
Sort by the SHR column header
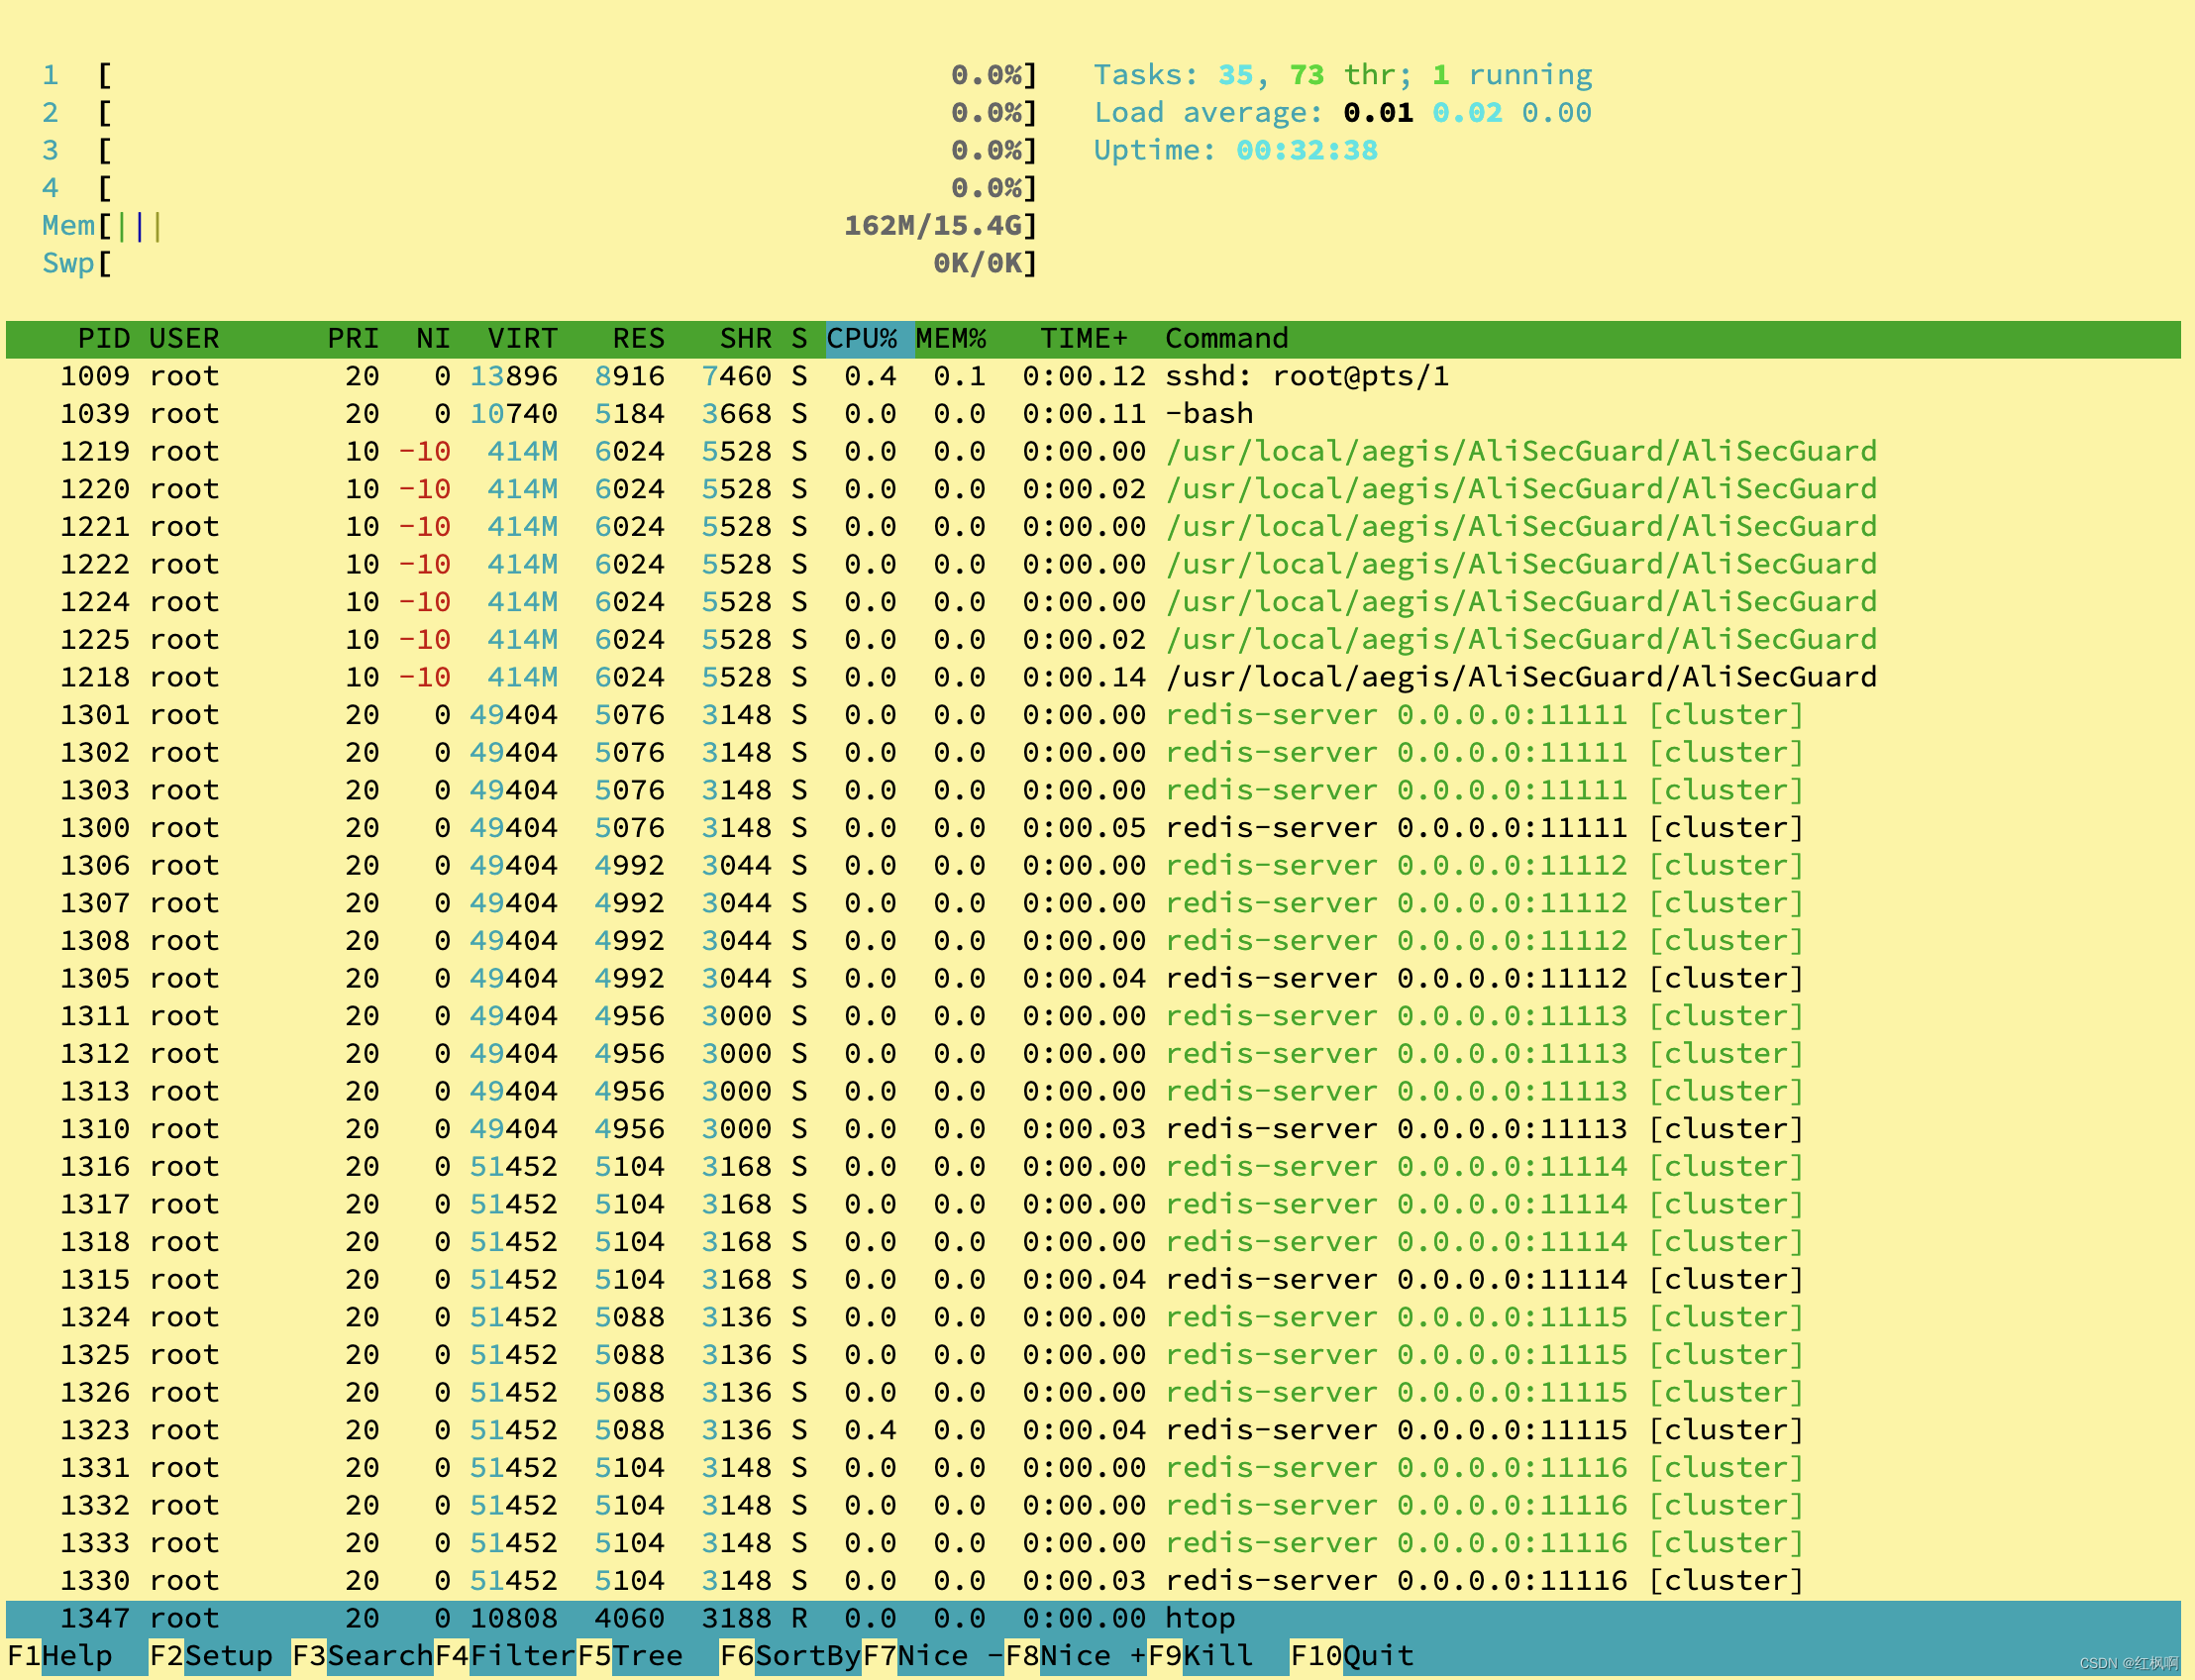point(746,339)
